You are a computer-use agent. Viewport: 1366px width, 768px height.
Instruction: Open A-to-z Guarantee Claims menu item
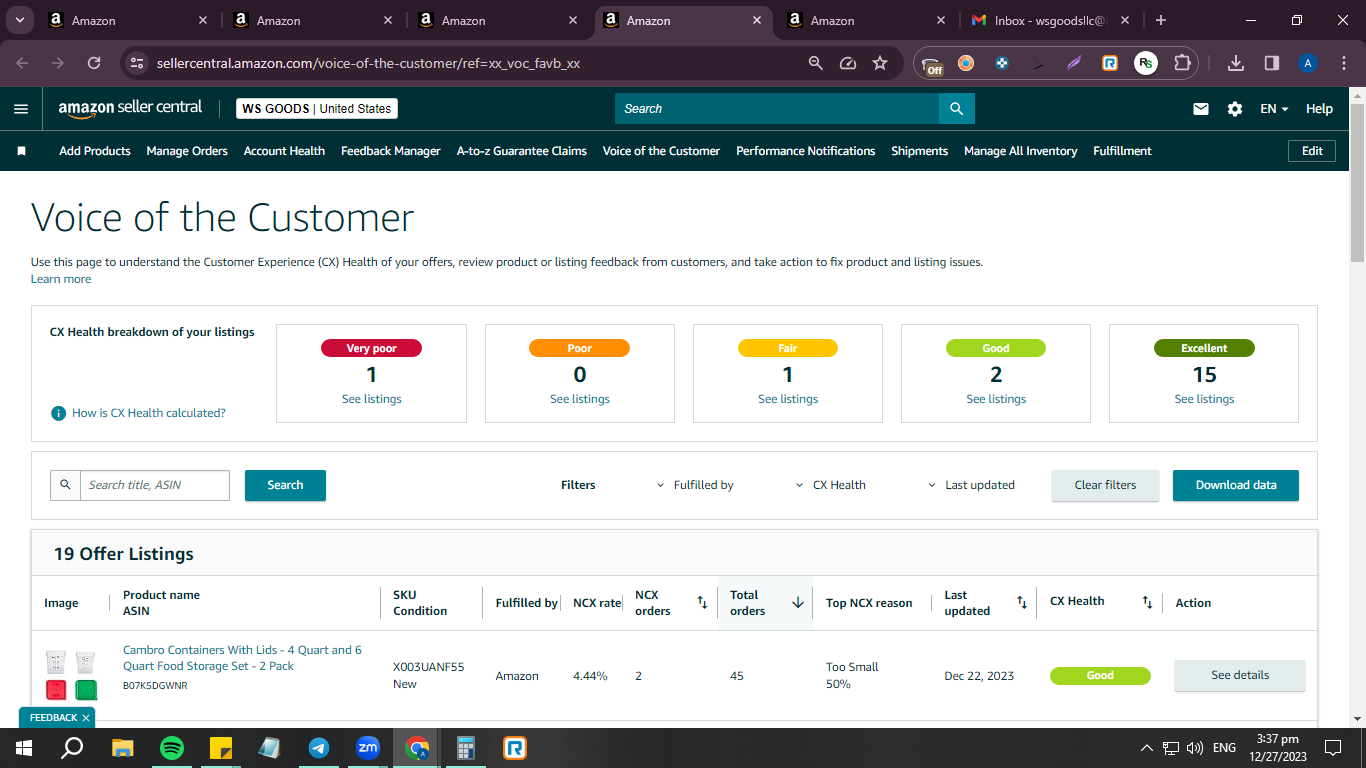522,151
